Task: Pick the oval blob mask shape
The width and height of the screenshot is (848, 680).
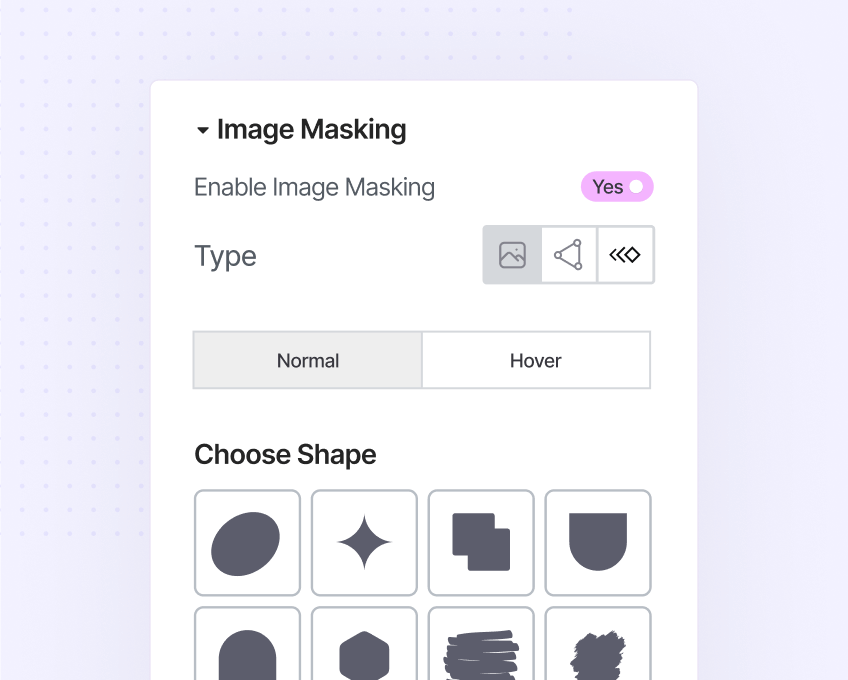Action: pyautogui.click(x=247, y=543)
